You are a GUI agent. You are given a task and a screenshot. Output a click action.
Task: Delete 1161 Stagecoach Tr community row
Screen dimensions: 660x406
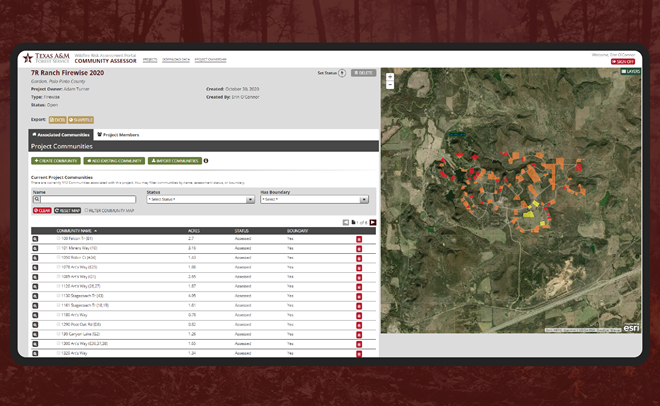coord(359,306)
